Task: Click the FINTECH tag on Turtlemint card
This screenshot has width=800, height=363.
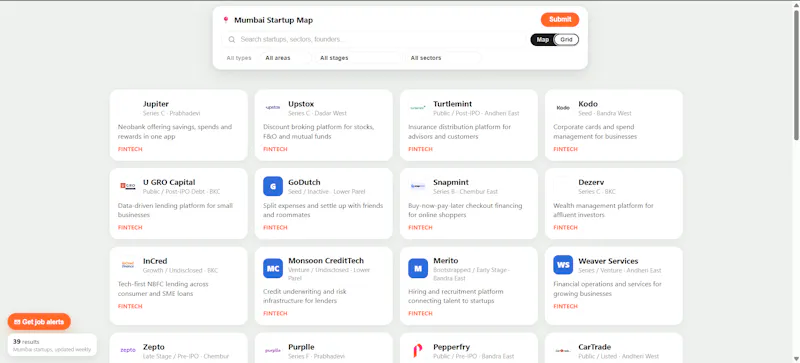Action: coord(420,149)
